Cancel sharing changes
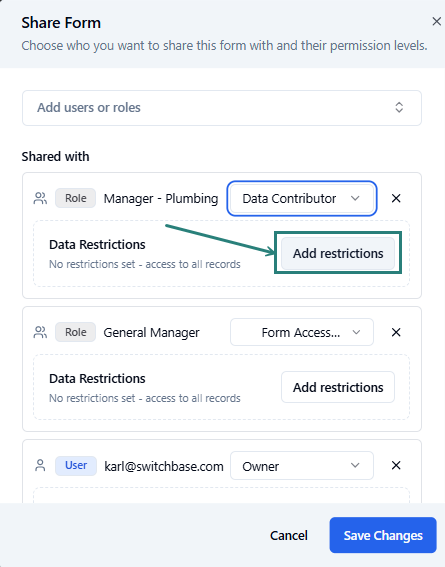The image size is (445, 567). click(x=288, y=535)
